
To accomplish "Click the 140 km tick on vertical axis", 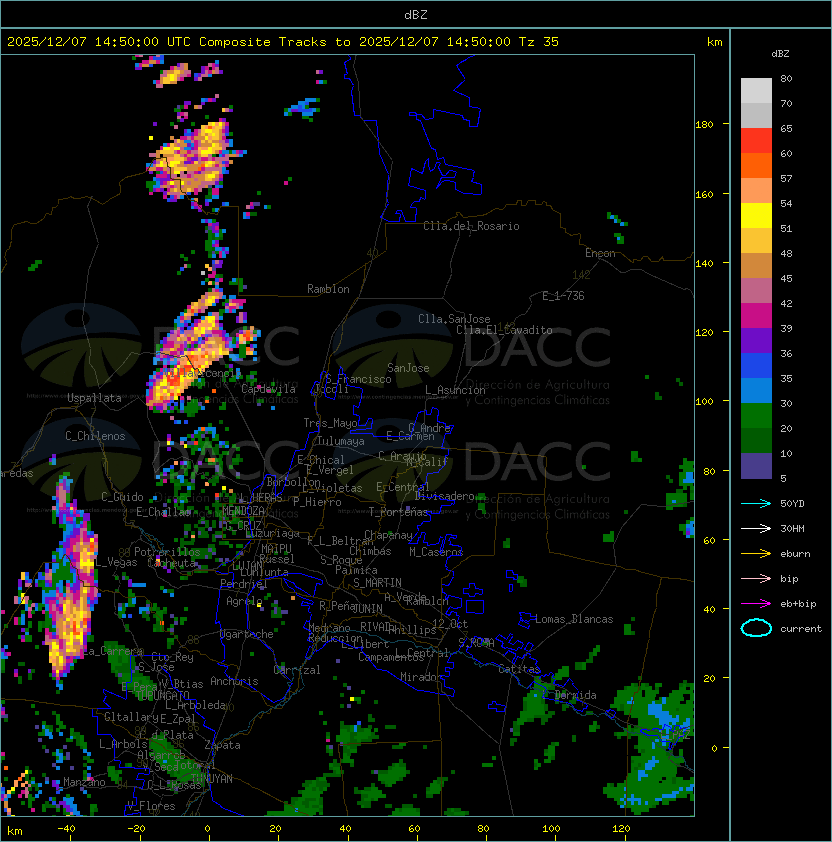I will (x=704, y=264).
